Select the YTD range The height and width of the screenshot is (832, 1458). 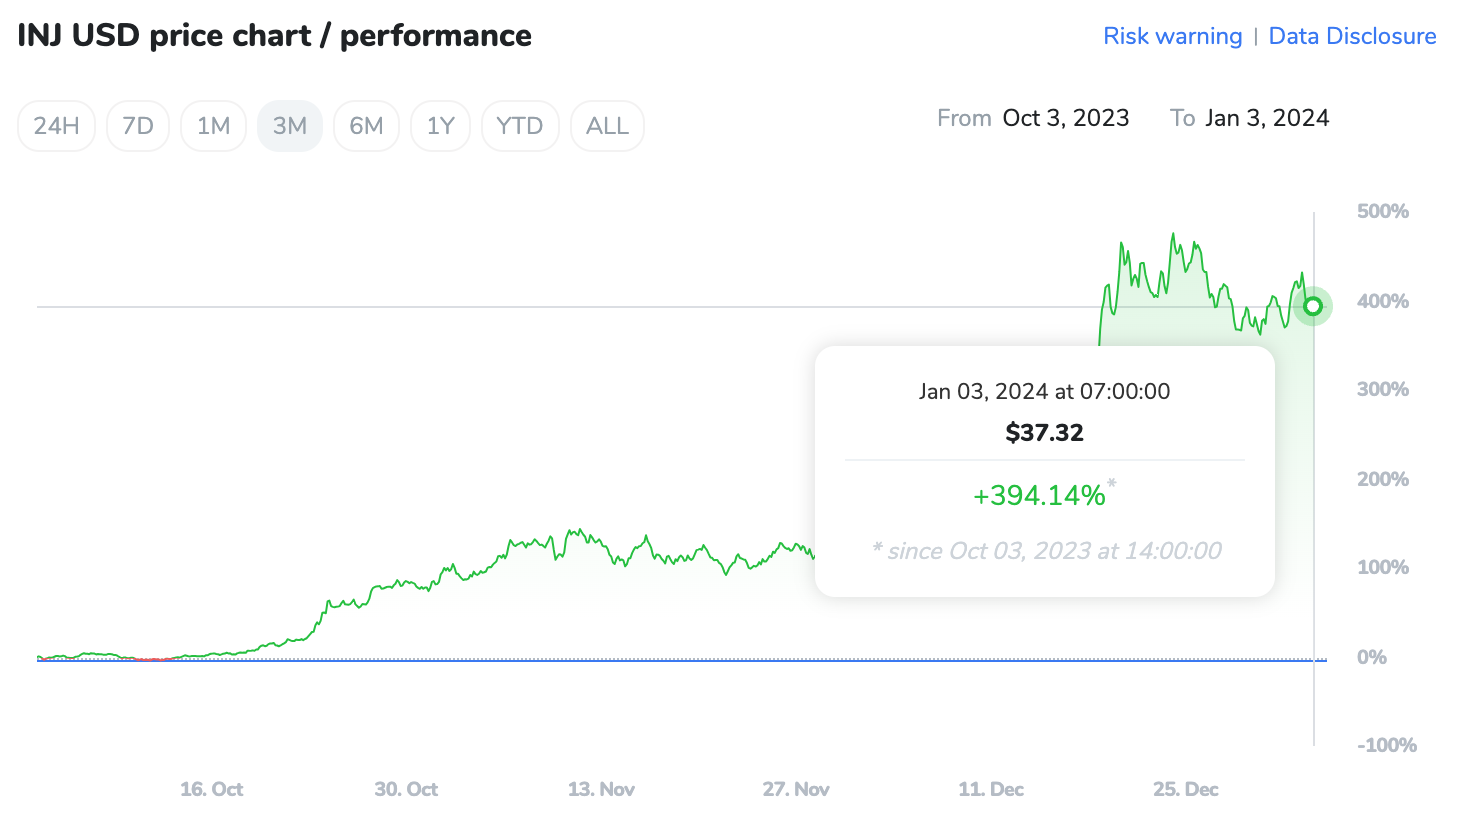[x=520, y=126]
